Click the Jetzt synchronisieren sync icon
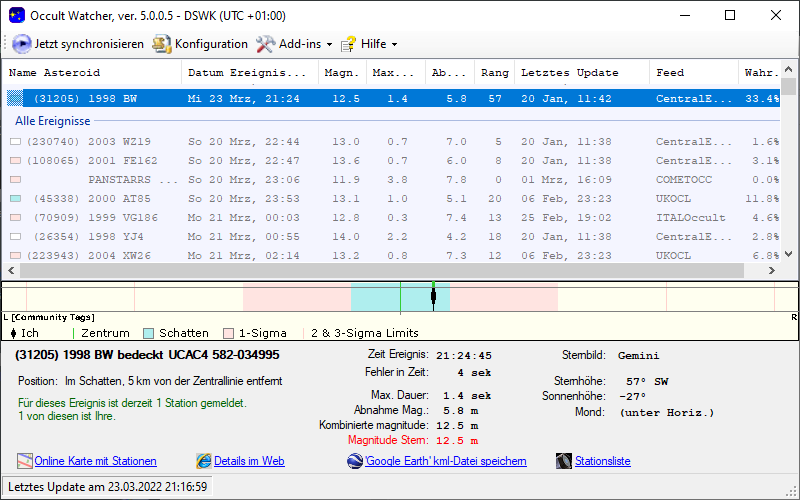 point(21,44)
